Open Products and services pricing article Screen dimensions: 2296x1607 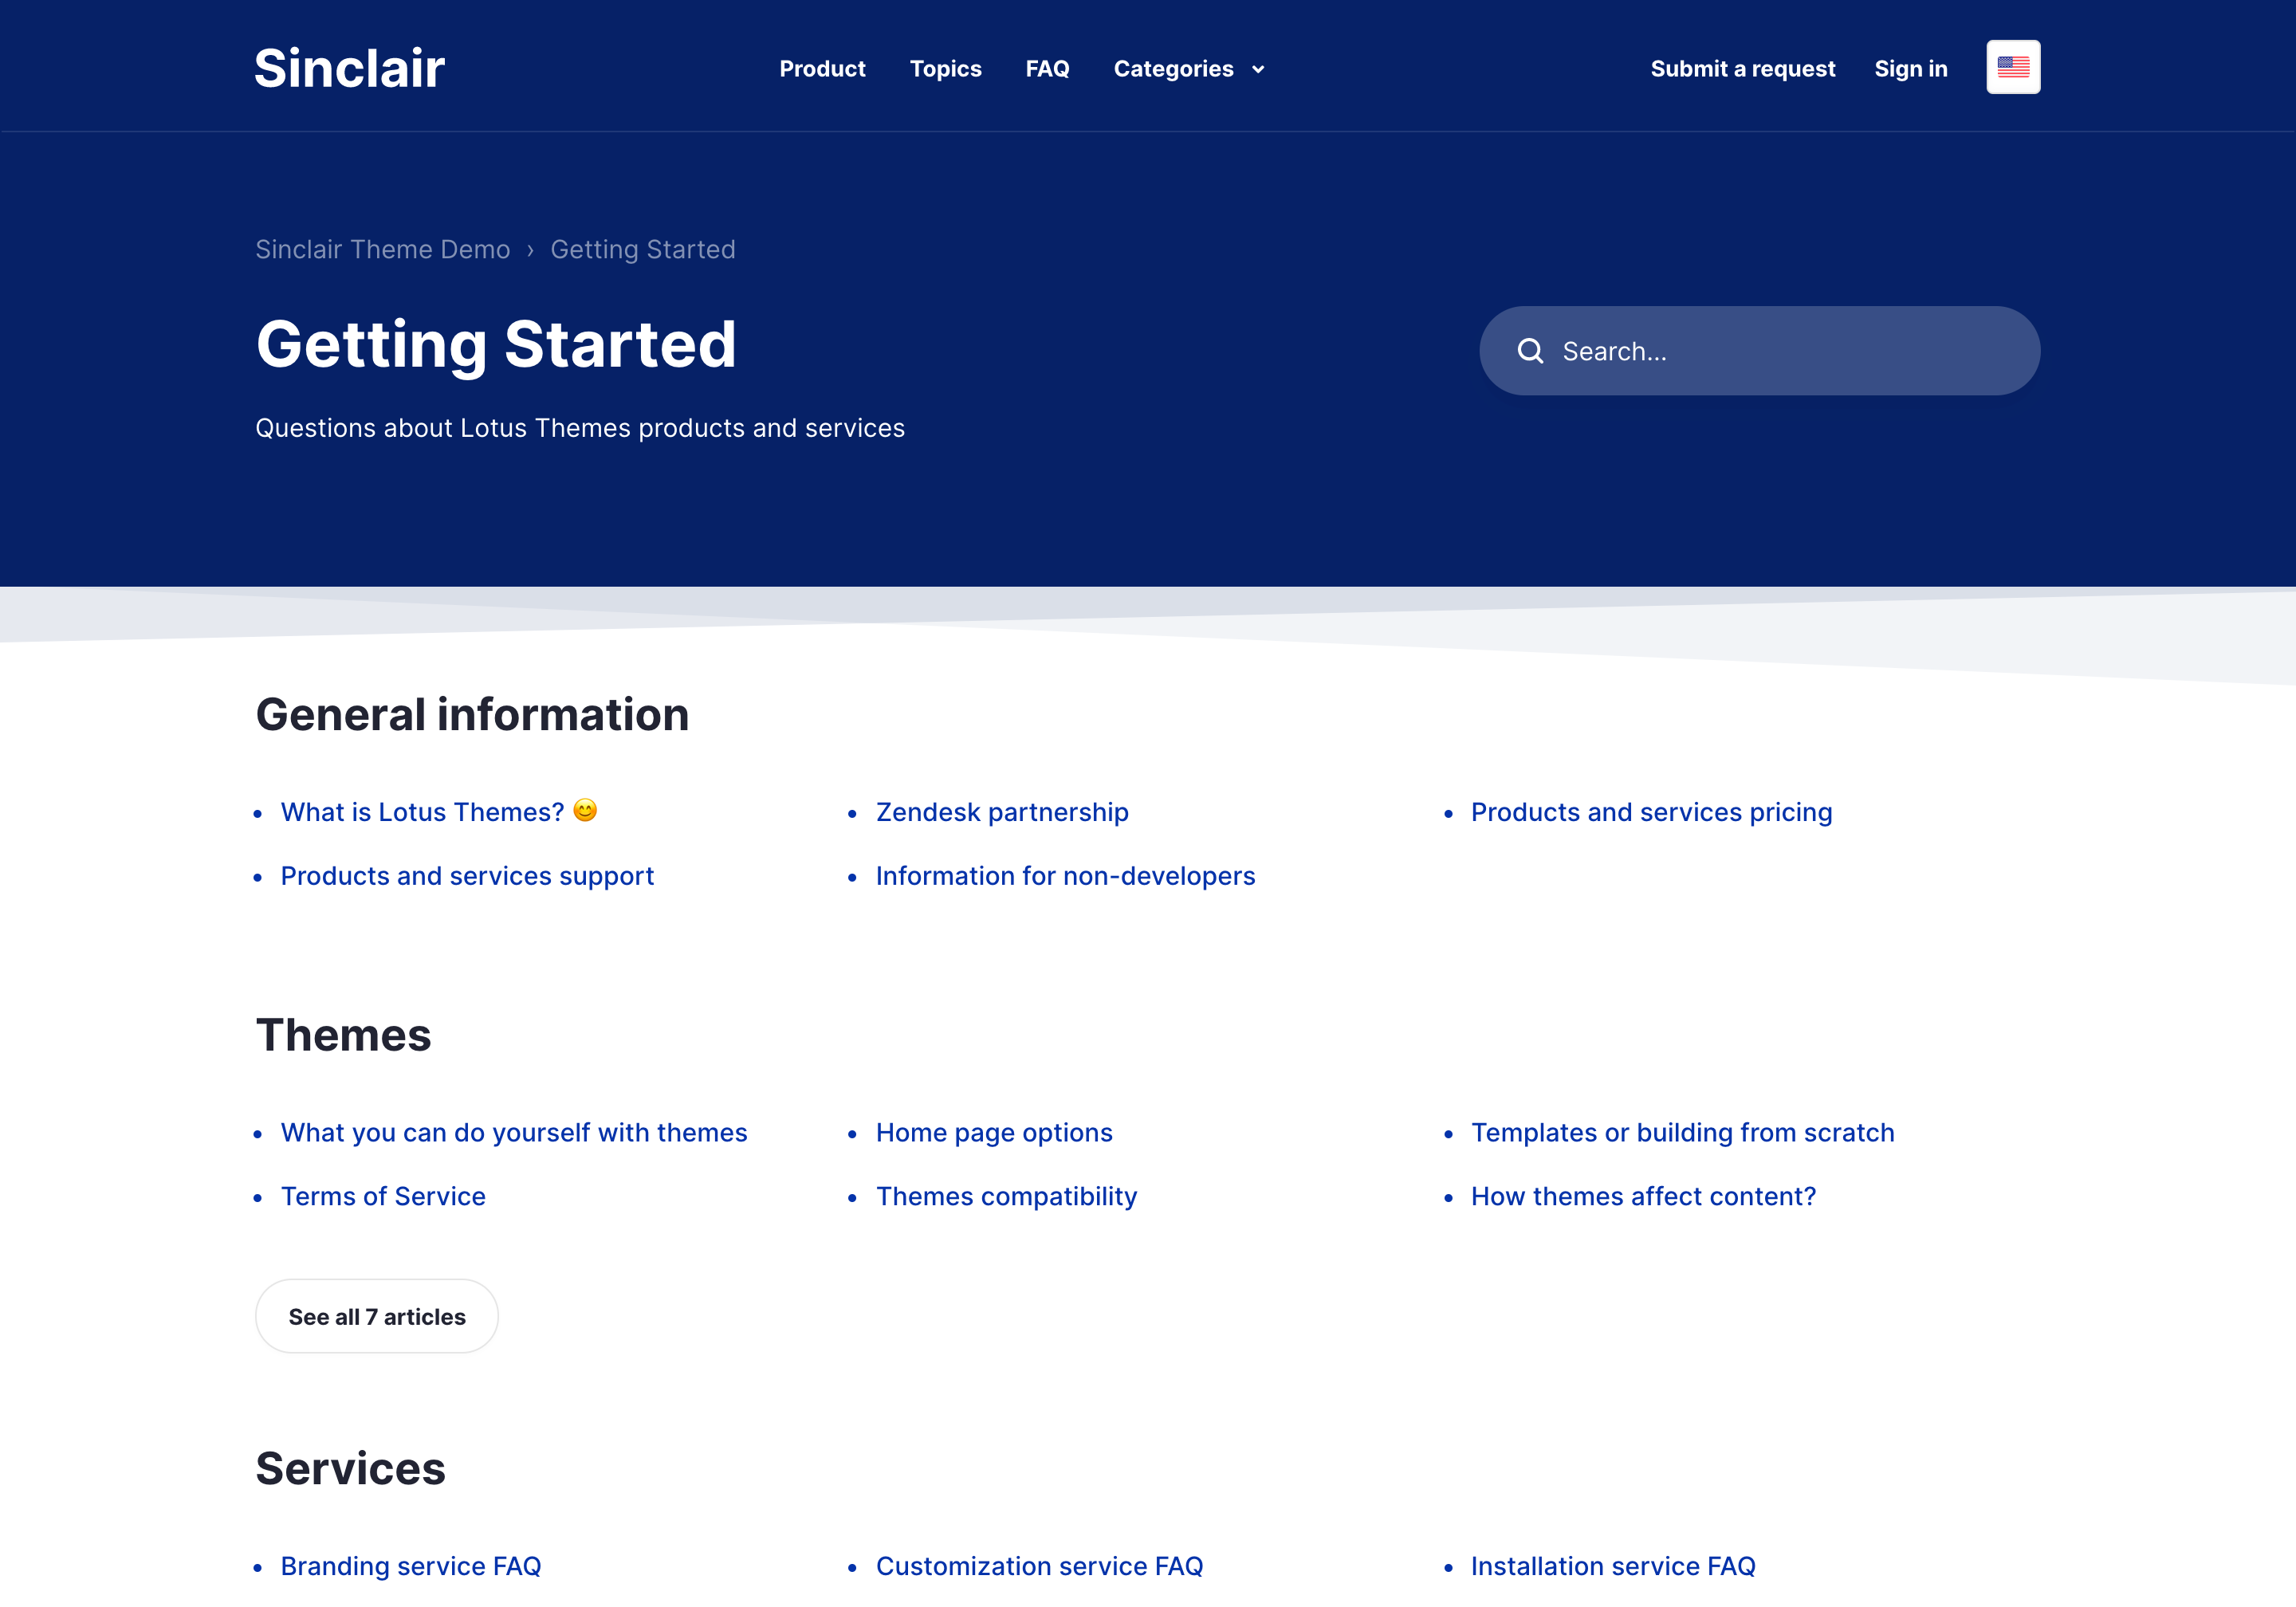coord(1651,812)
